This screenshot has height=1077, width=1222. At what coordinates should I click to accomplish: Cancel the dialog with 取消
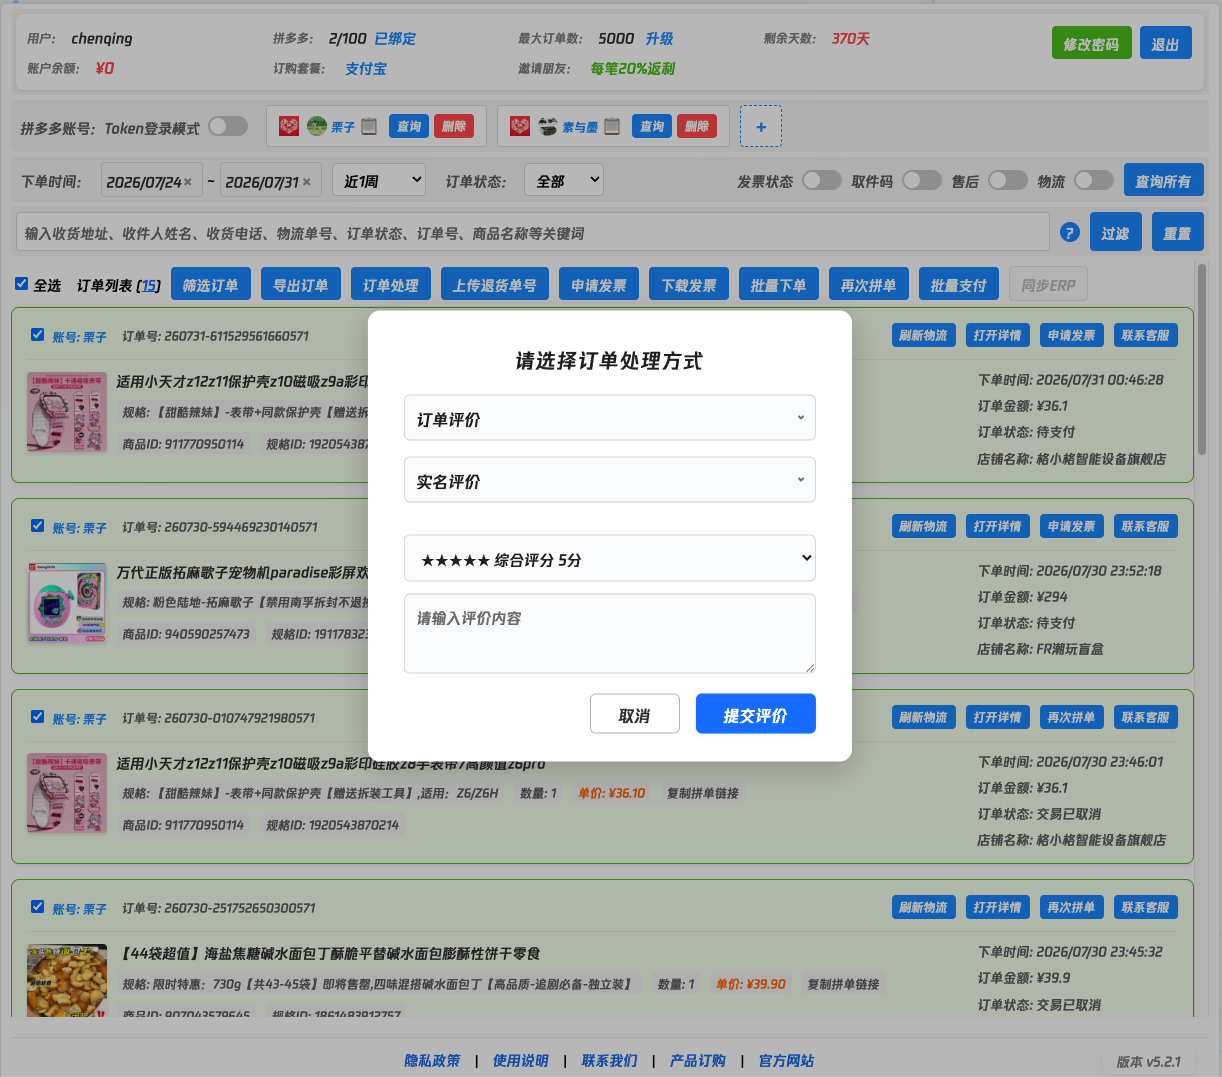[635, 714]
